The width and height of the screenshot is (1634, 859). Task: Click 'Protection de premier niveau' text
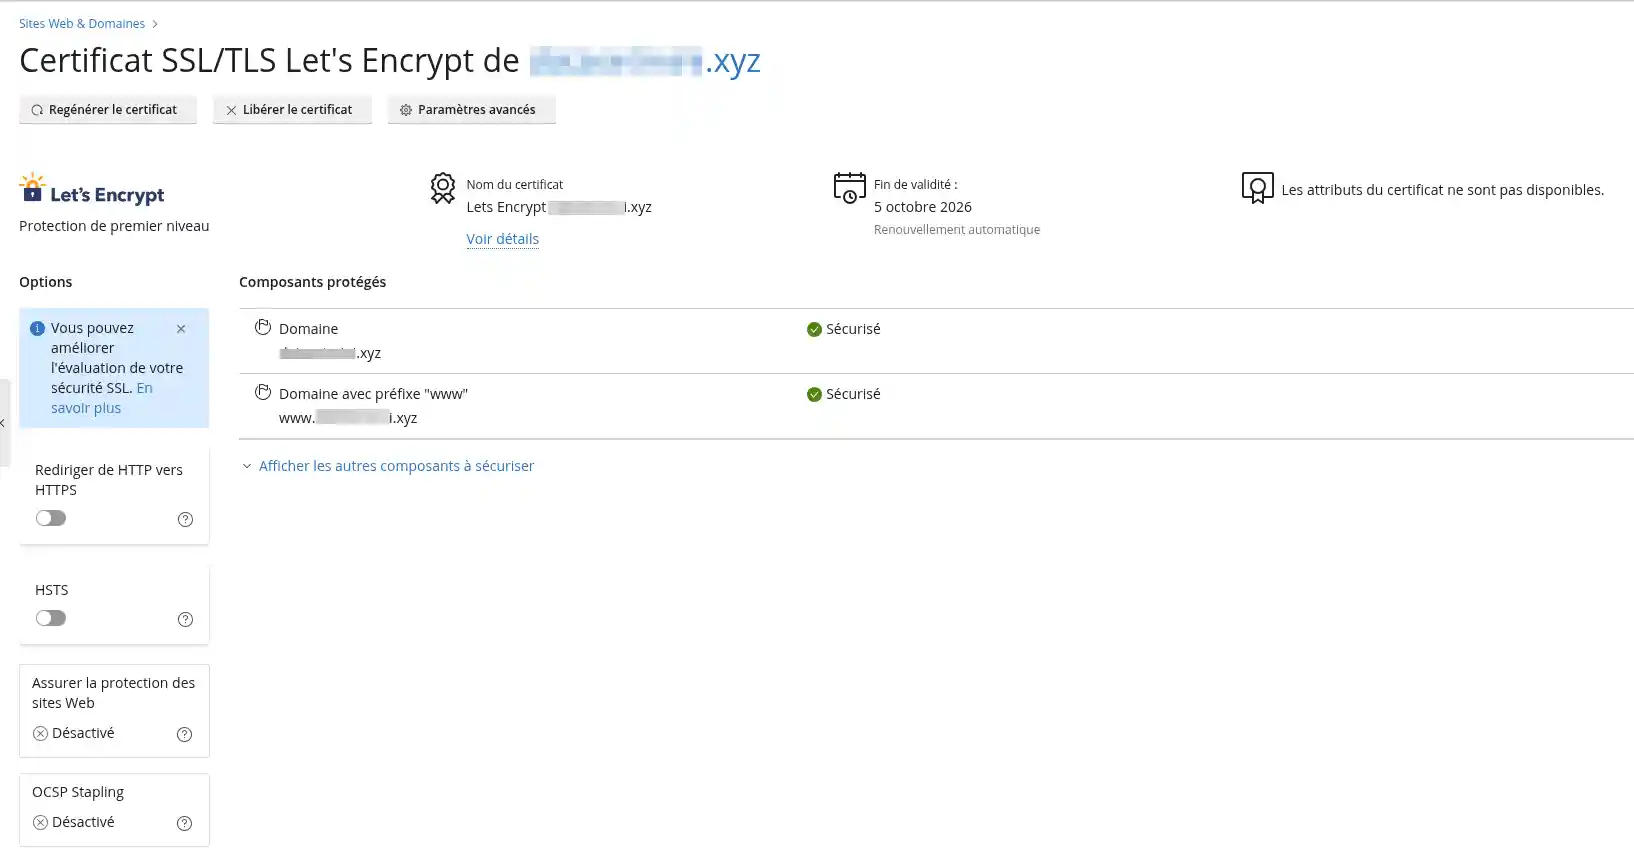pyautogui.click(x=114, y=226)
